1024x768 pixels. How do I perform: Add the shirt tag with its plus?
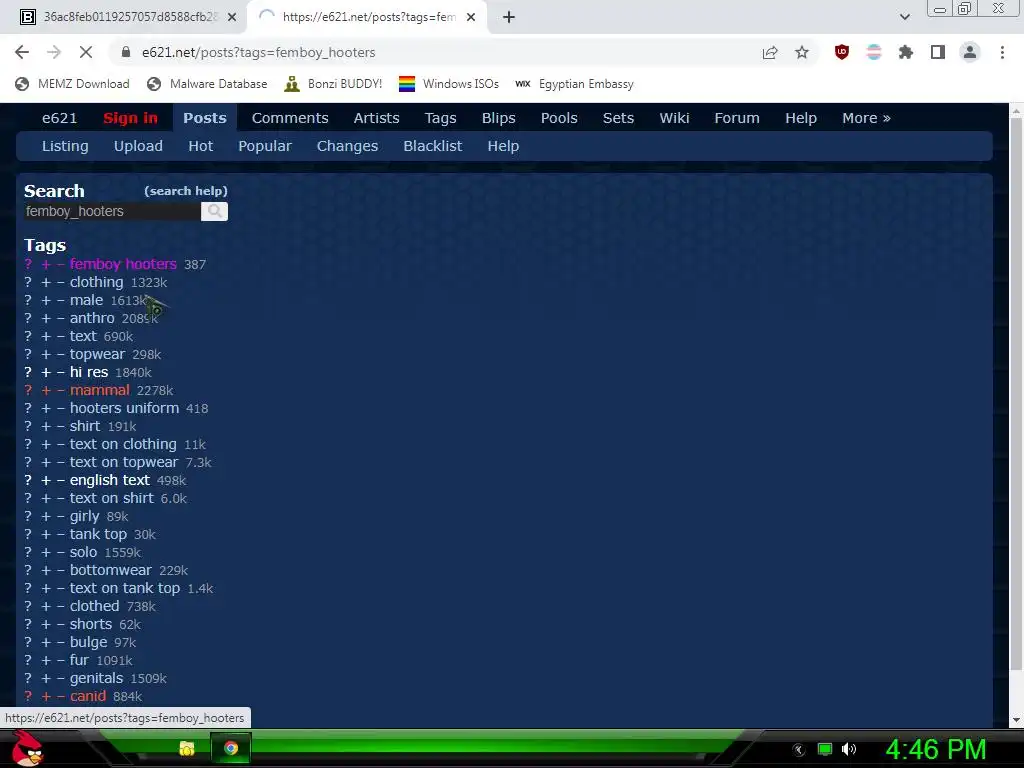pos(46,426)
